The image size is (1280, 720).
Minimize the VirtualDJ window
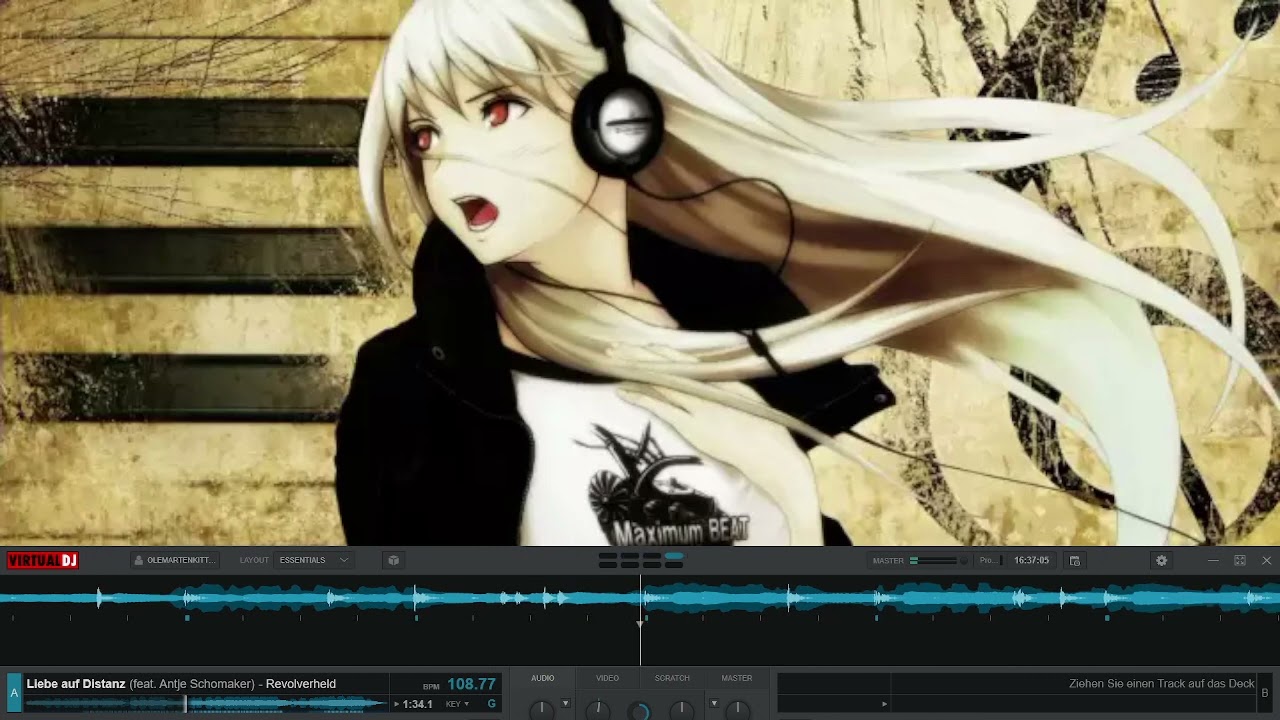coord(1213,561)
